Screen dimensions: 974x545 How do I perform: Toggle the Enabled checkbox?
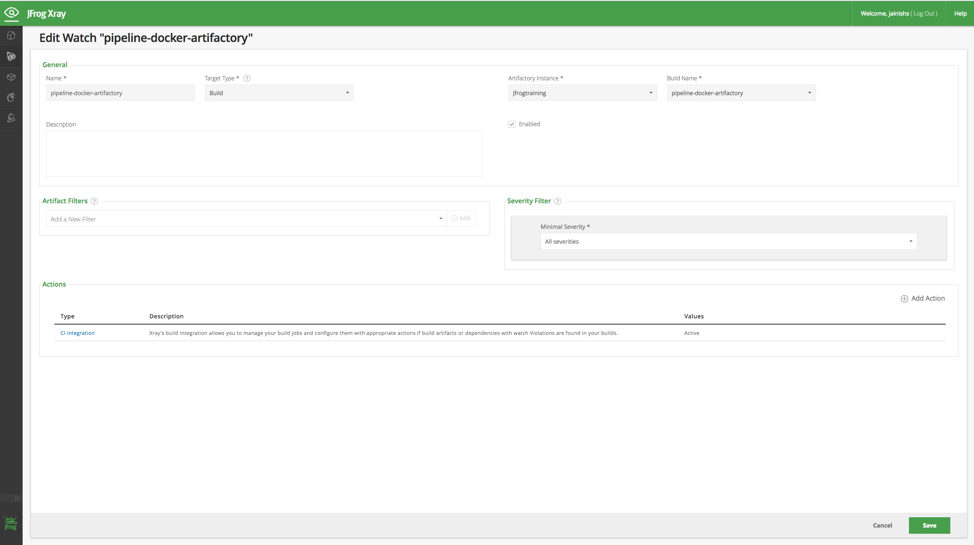click(x=512, y=124)
